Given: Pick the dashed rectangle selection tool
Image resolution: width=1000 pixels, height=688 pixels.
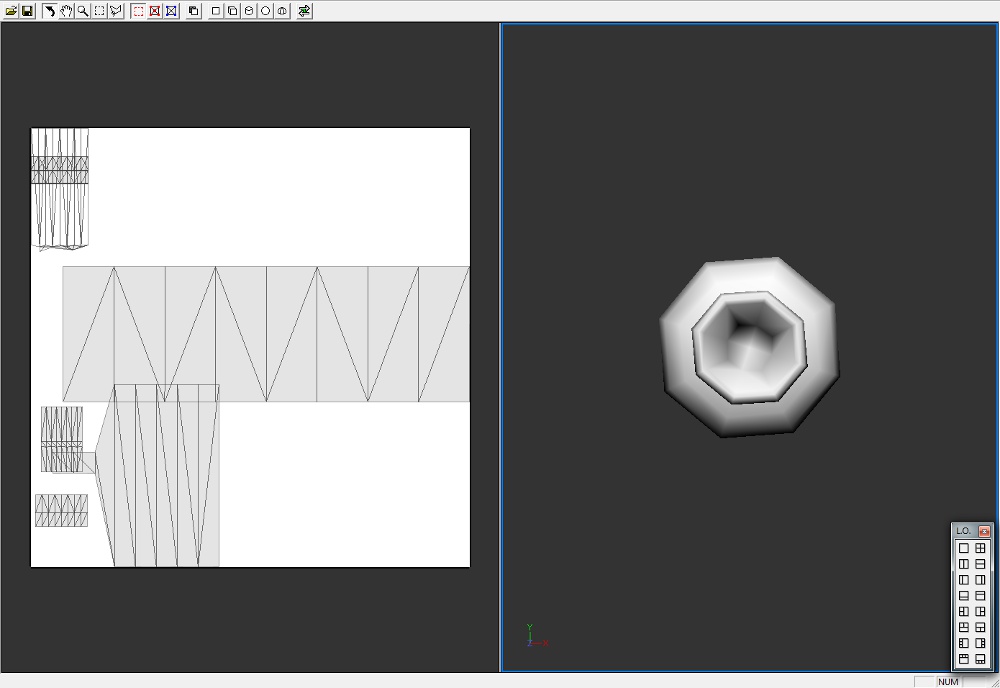Looking at the screenshot, I should click(x=99, y=11).
